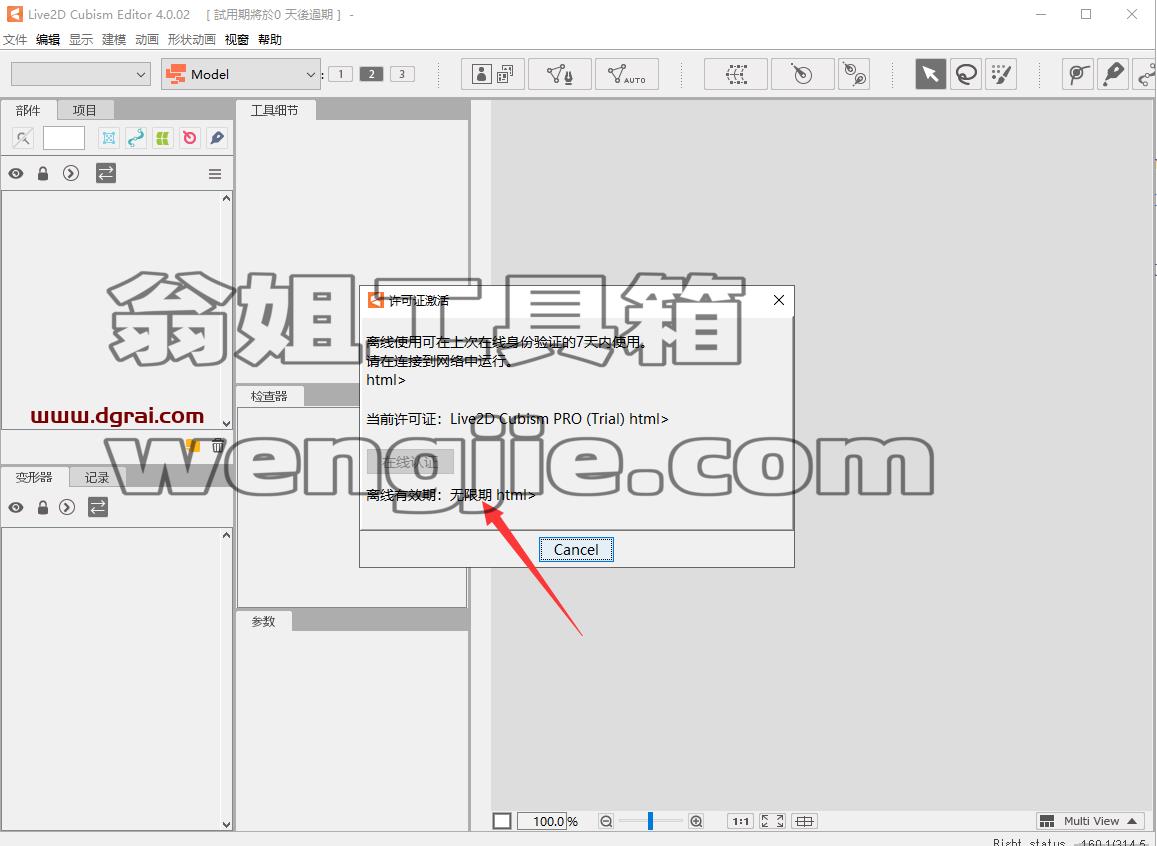The width and height of the screenshot is (1157, 846).
Task: Open the 视窗 menu
Action: coord(237,40)
